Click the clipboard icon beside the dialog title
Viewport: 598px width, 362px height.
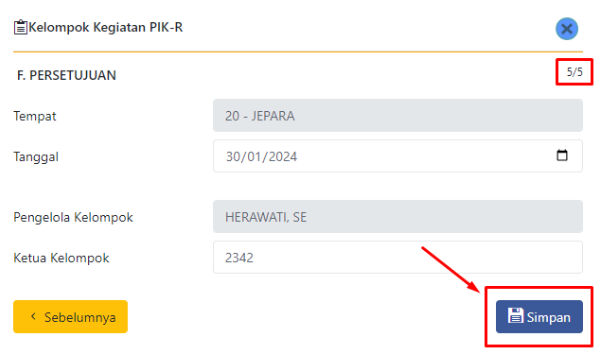(21, 27)
